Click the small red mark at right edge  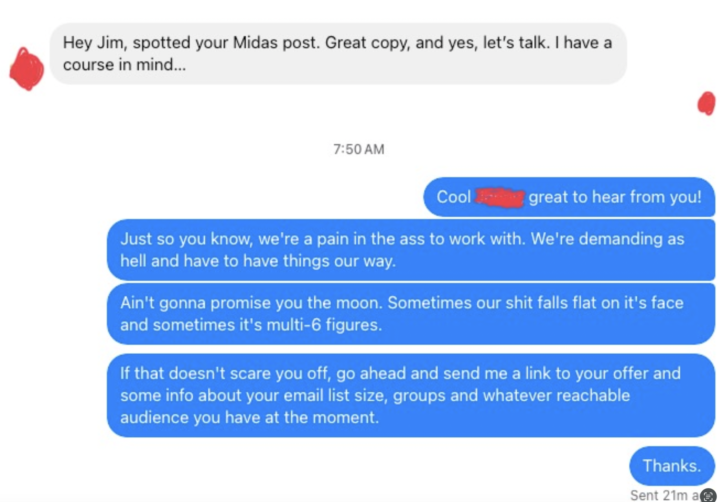click(x=706, y=102)
